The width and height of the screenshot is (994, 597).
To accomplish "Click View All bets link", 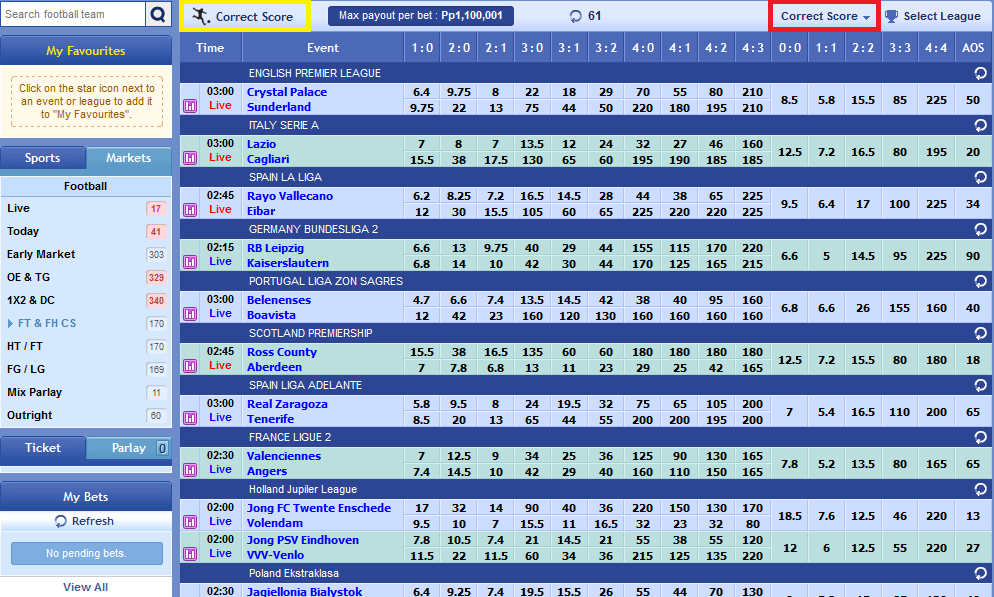I will 86,587.
